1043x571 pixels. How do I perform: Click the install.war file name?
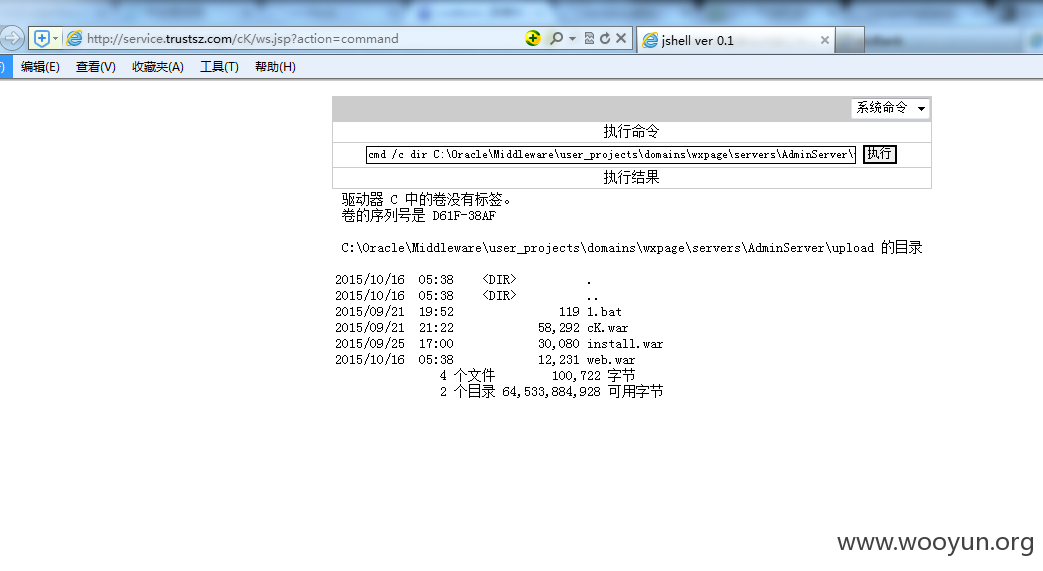(625, 343)
